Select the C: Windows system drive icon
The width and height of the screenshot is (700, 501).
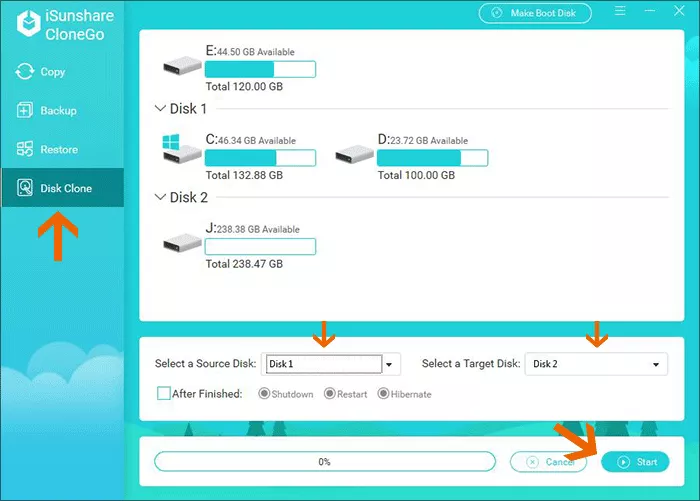[182, 149]
